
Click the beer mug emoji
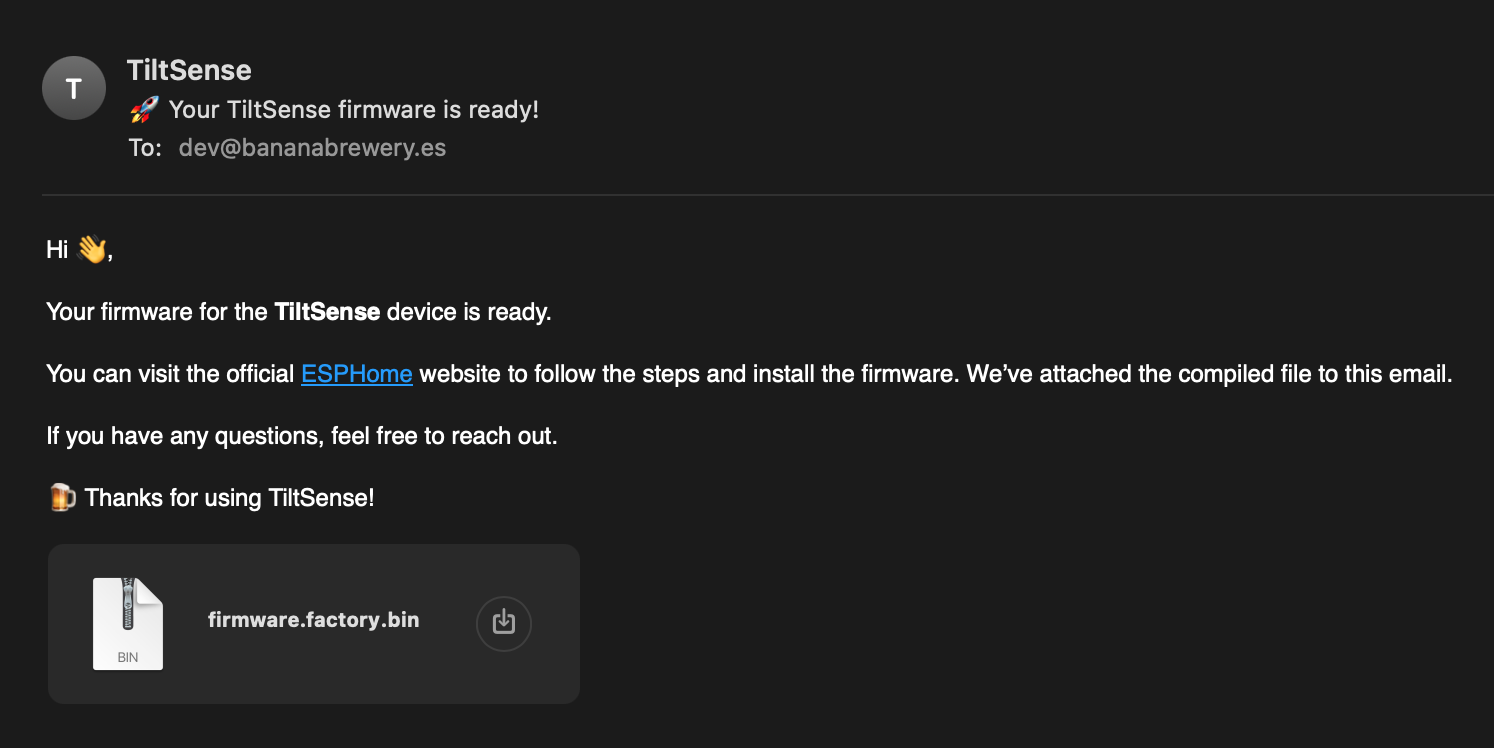62,497
